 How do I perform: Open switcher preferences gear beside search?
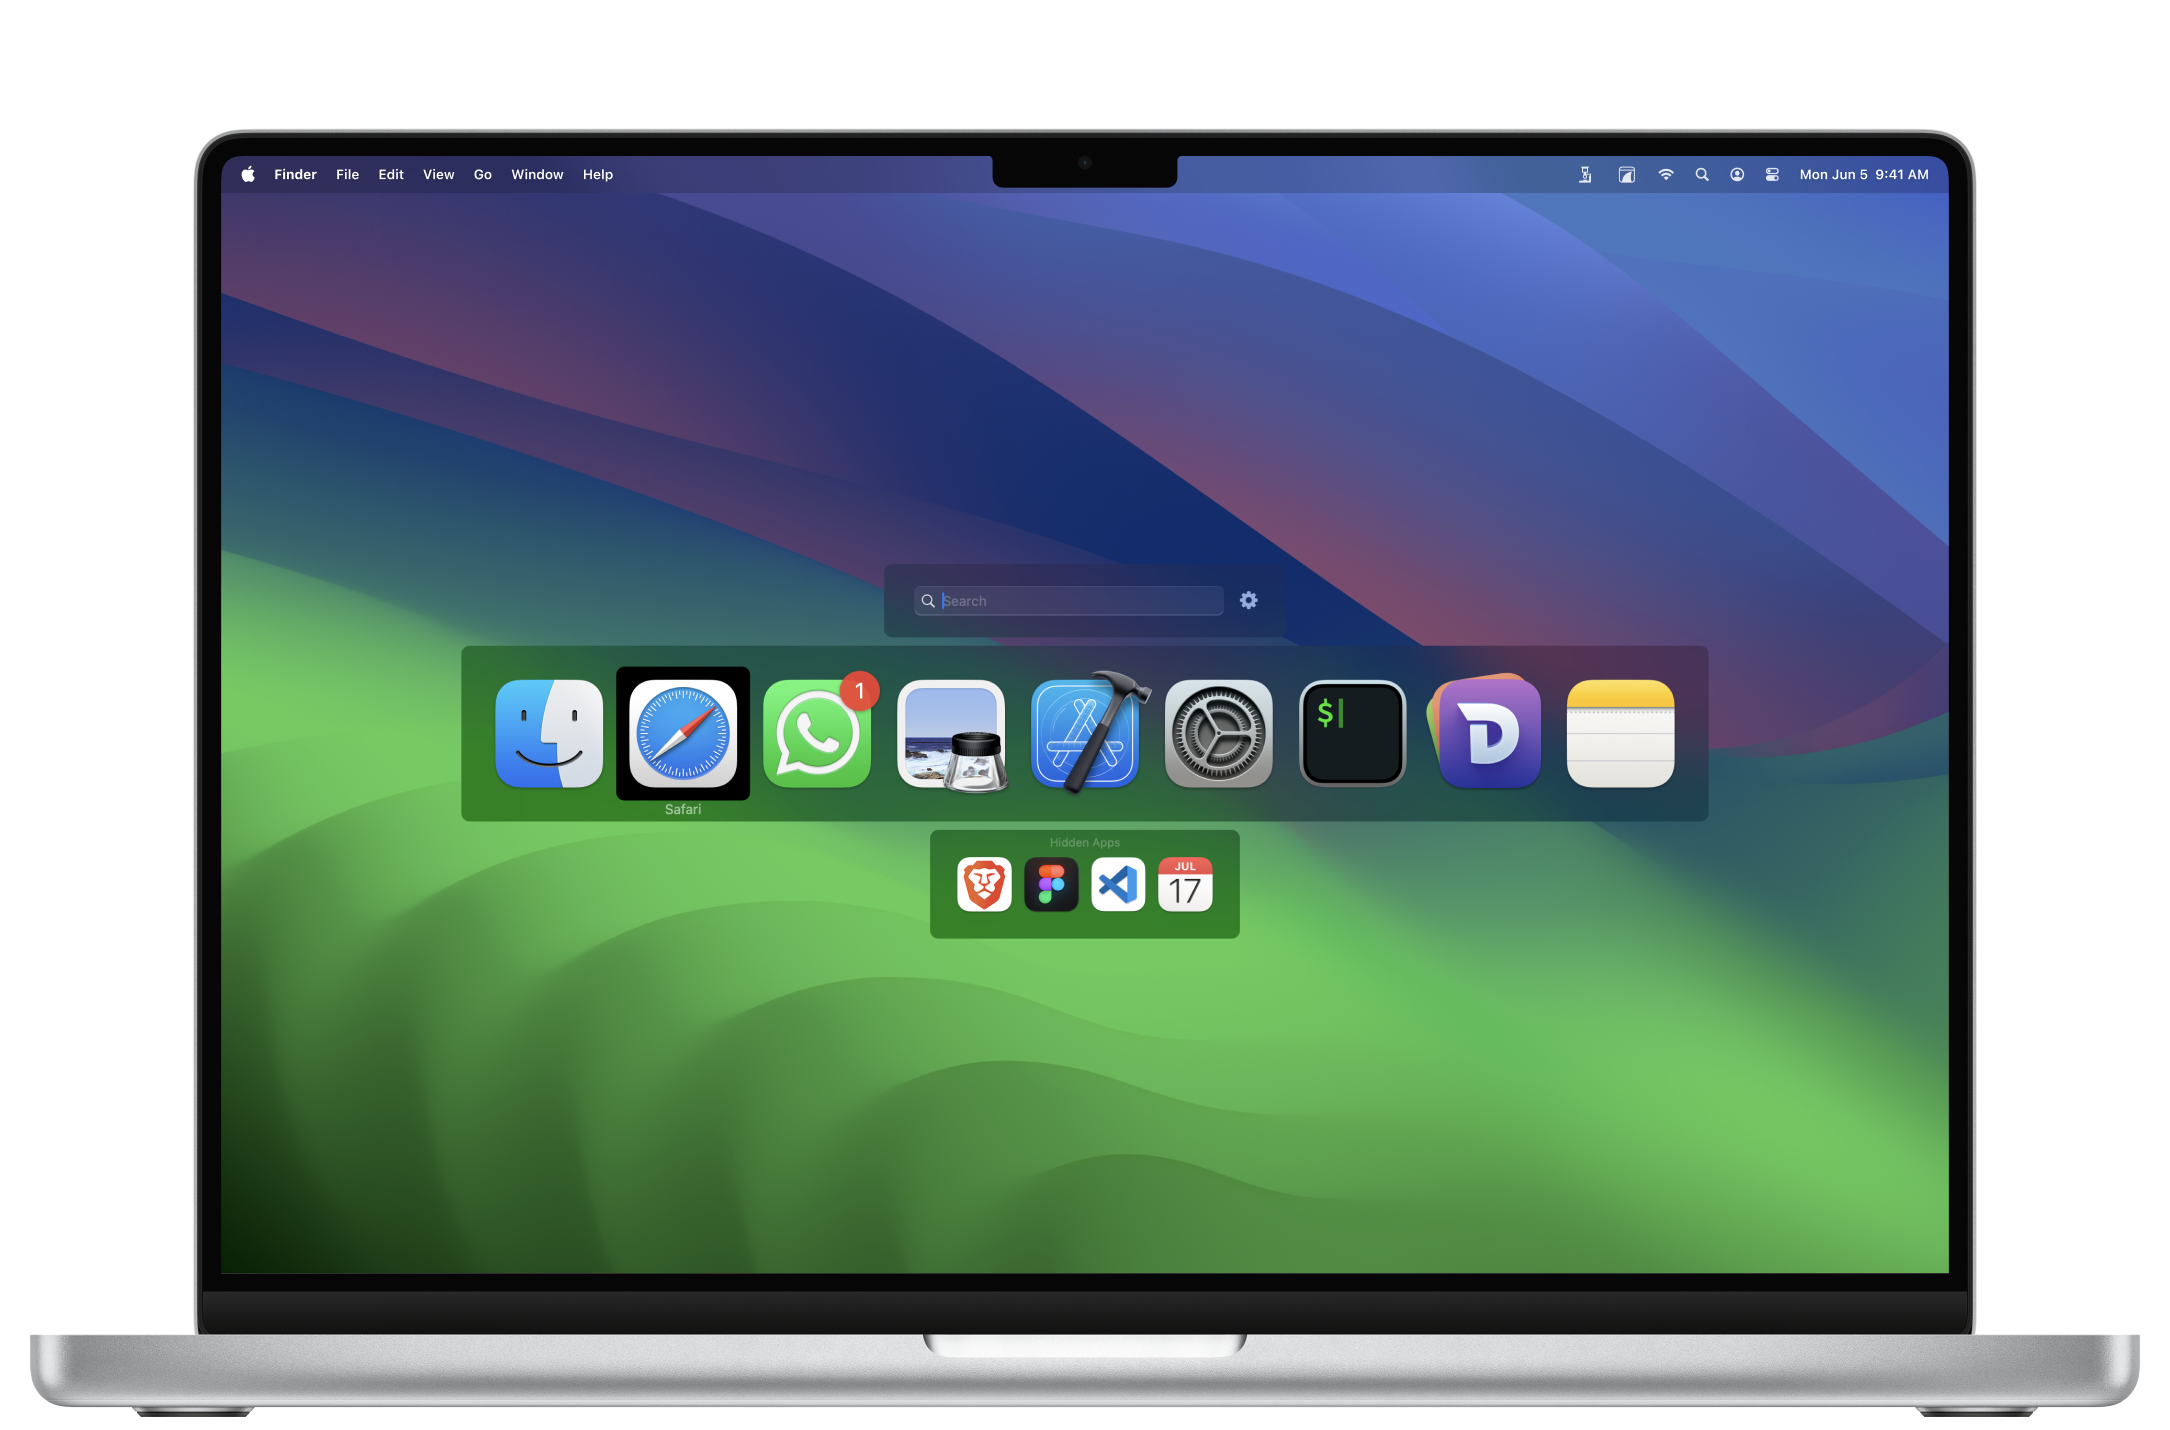(1249, 600)
